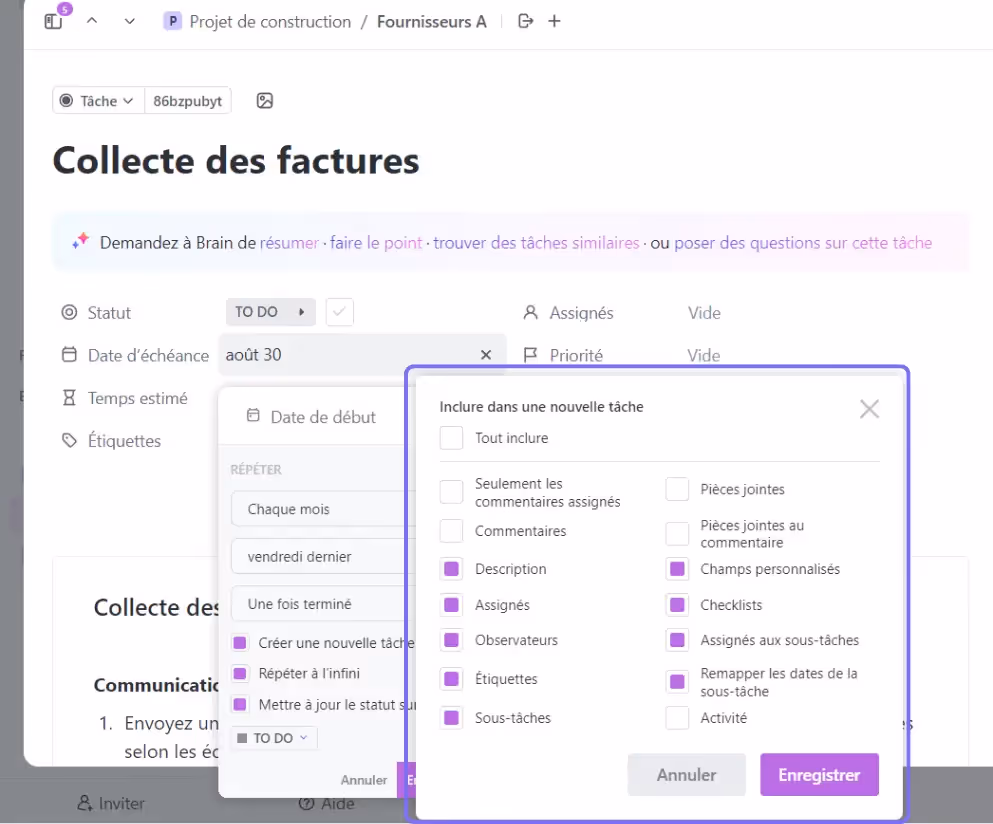
Task: Click the cover image icon beside task ID
Action: (x=264, y=100)
